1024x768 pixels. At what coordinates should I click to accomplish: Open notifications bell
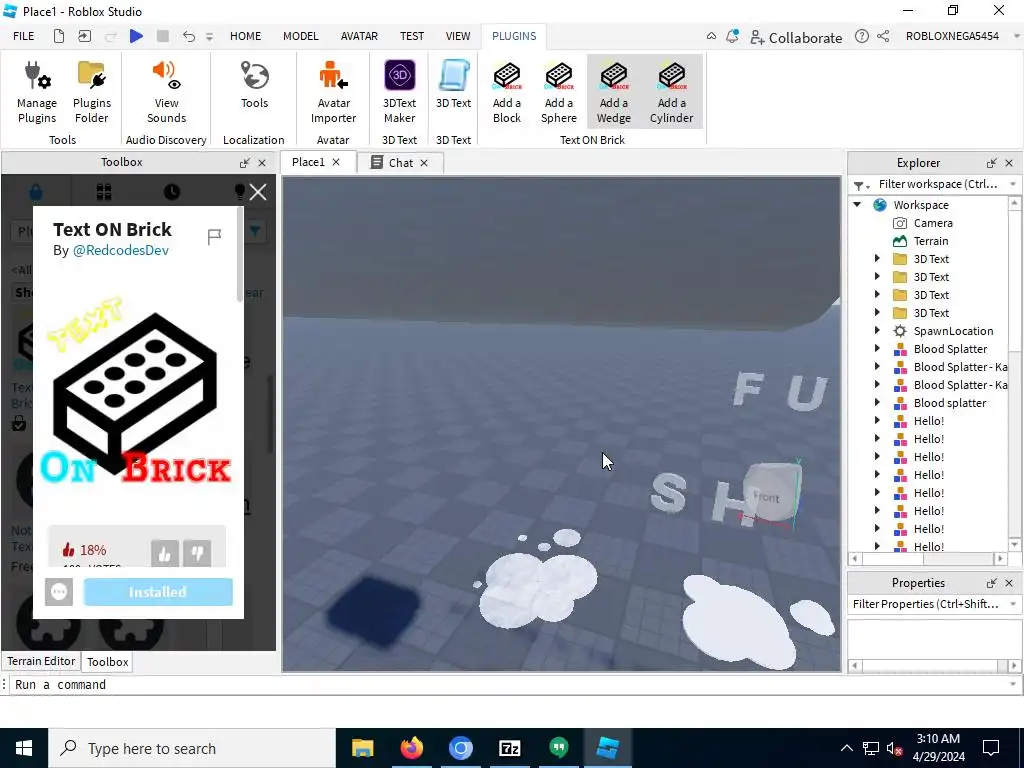(x=732, y=36)
